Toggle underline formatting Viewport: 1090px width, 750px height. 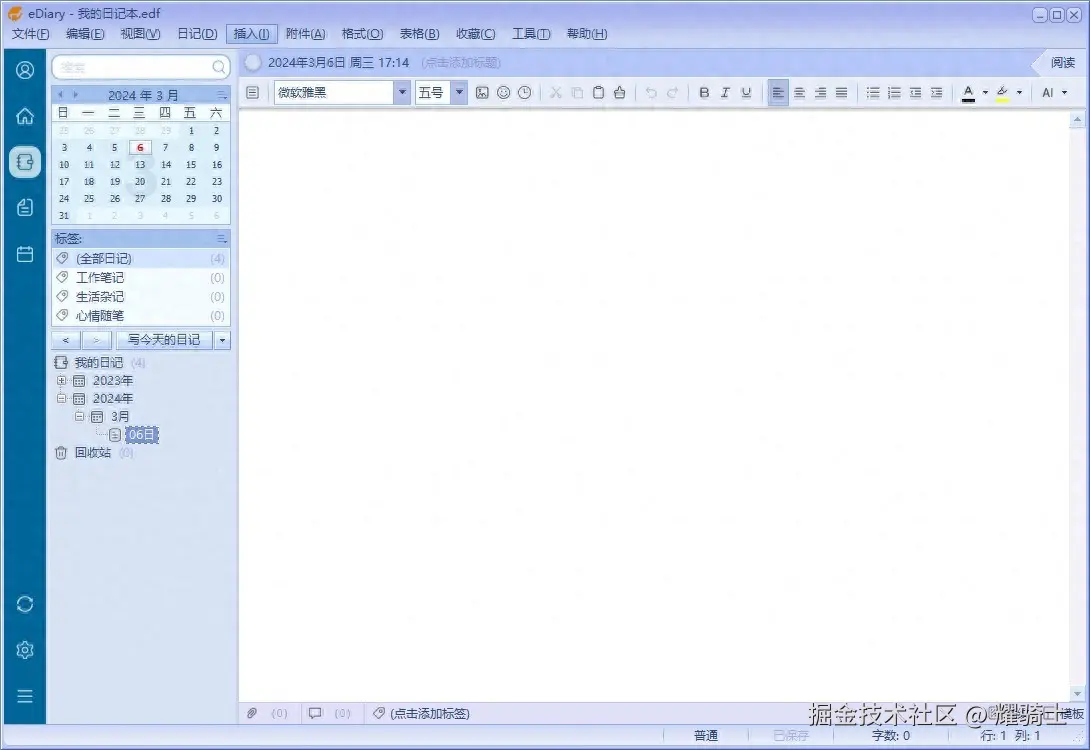pyautogui.click(x=746, y=92)
